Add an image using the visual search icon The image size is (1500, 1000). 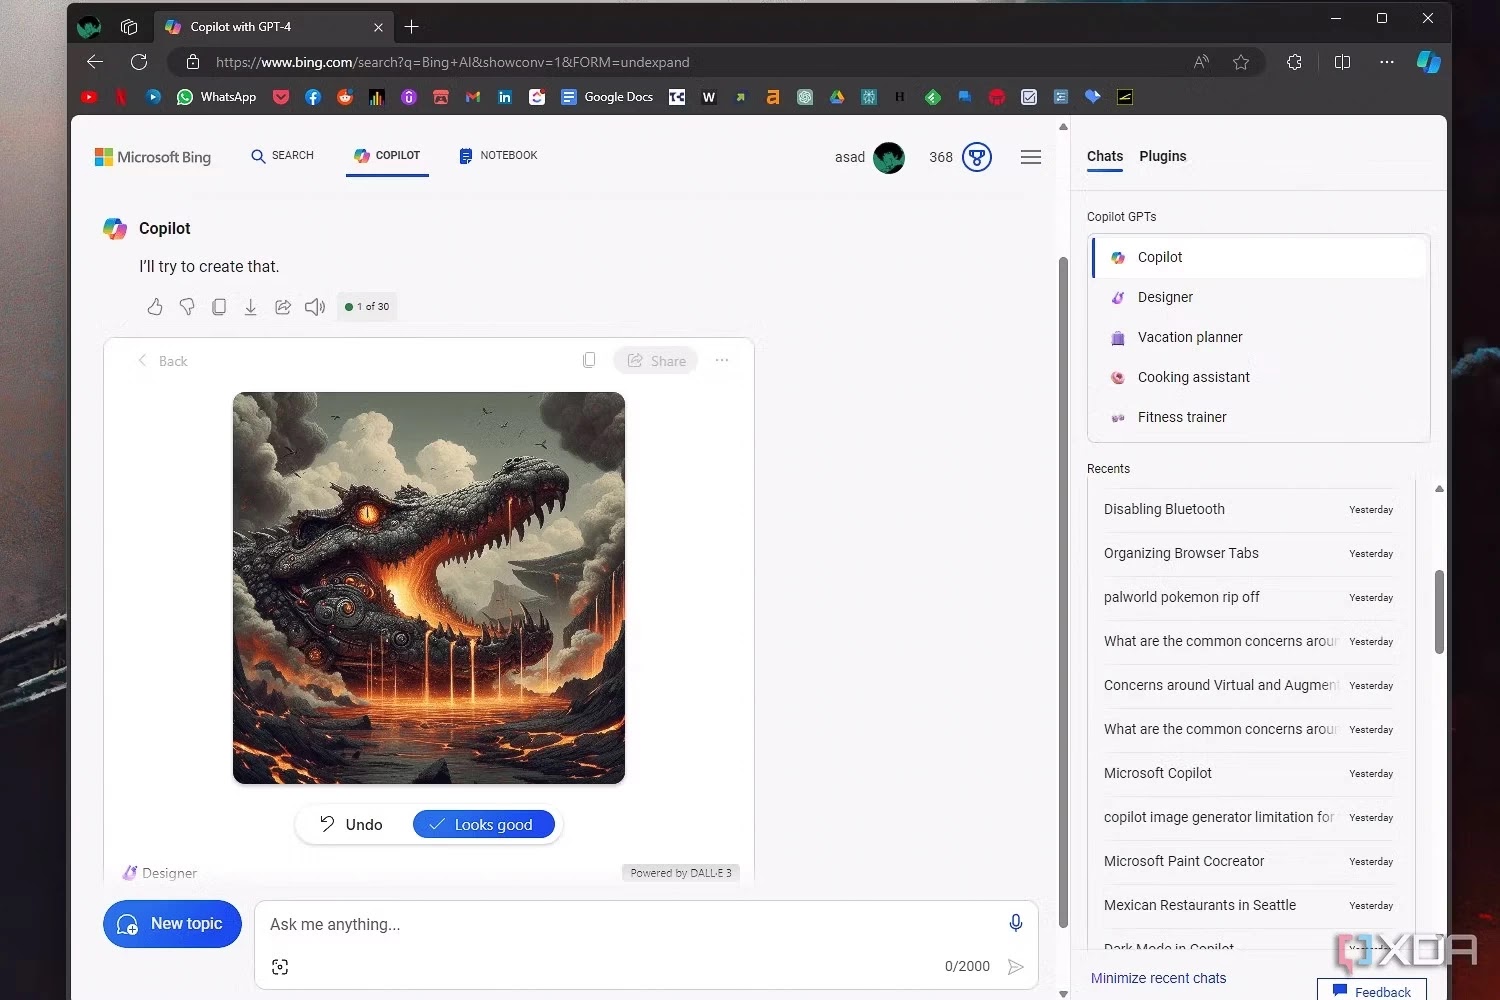[280, 967]
